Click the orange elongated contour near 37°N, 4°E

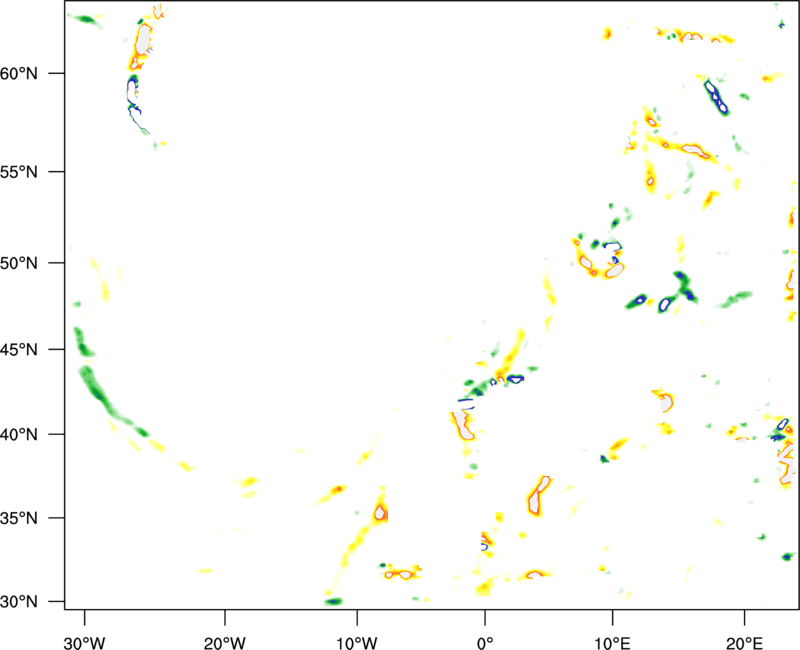coord(538,494)
